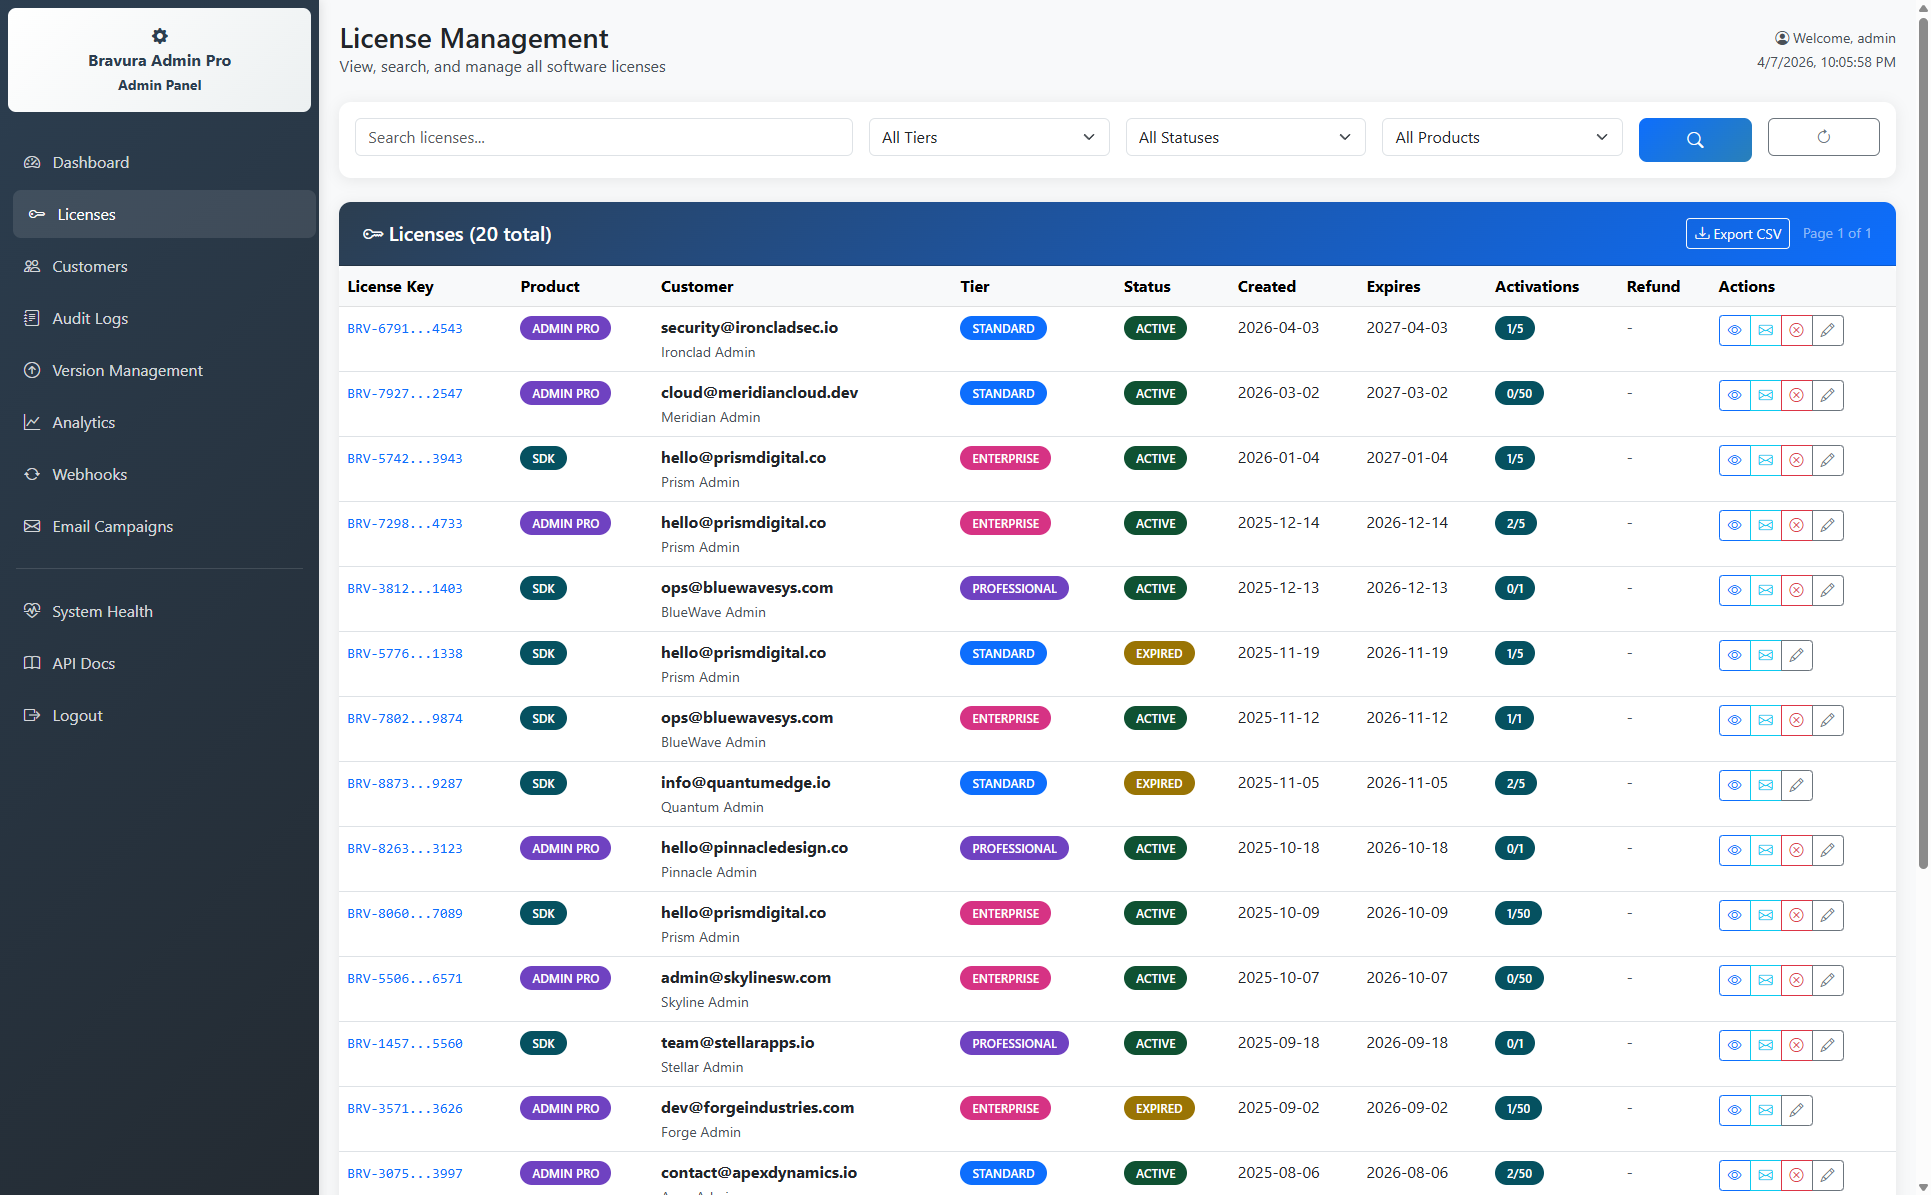
Task: Revoke license BRV-7802...9874
Action: point(1796,720)
